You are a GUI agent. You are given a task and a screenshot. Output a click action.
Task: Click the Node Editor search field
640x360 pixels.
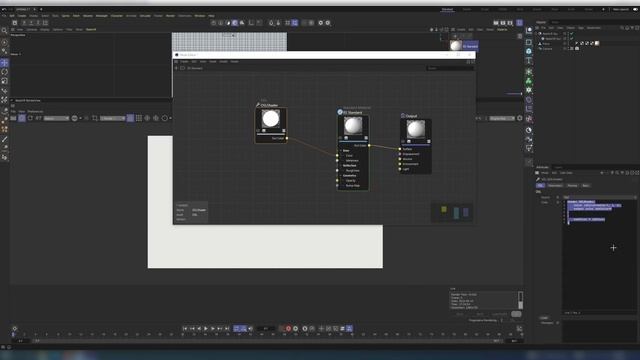(450, 68)
